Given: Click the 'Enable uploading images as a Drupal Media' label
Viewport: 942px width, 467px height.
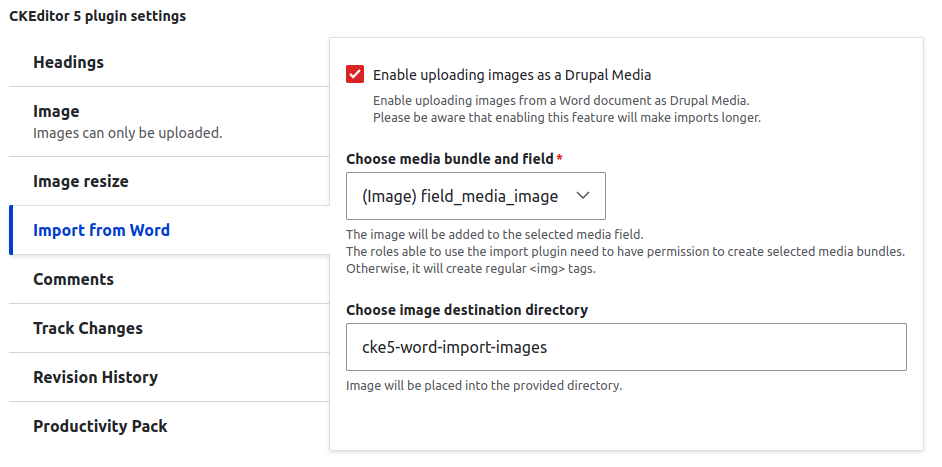Looking at the screenshot, I should point(512,75).
